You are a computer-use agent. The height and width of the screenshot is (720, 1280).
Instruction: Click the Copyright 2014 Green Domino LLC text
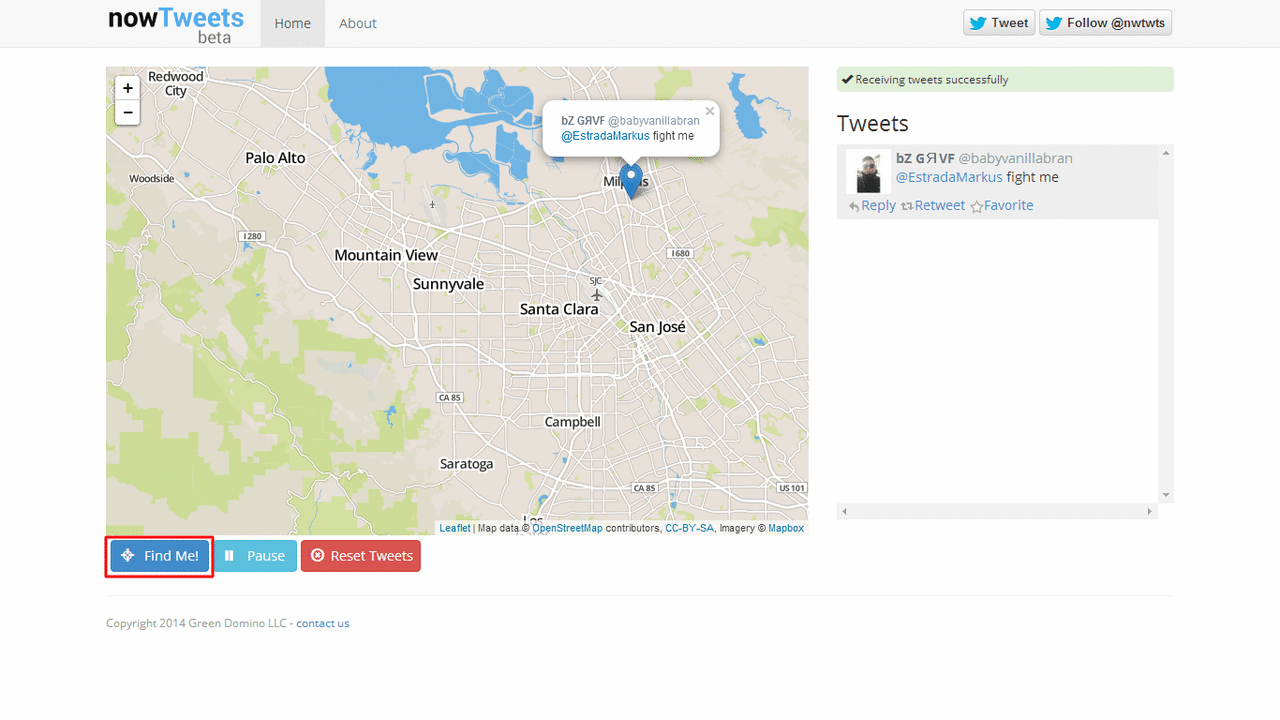[x=197, y=623]
